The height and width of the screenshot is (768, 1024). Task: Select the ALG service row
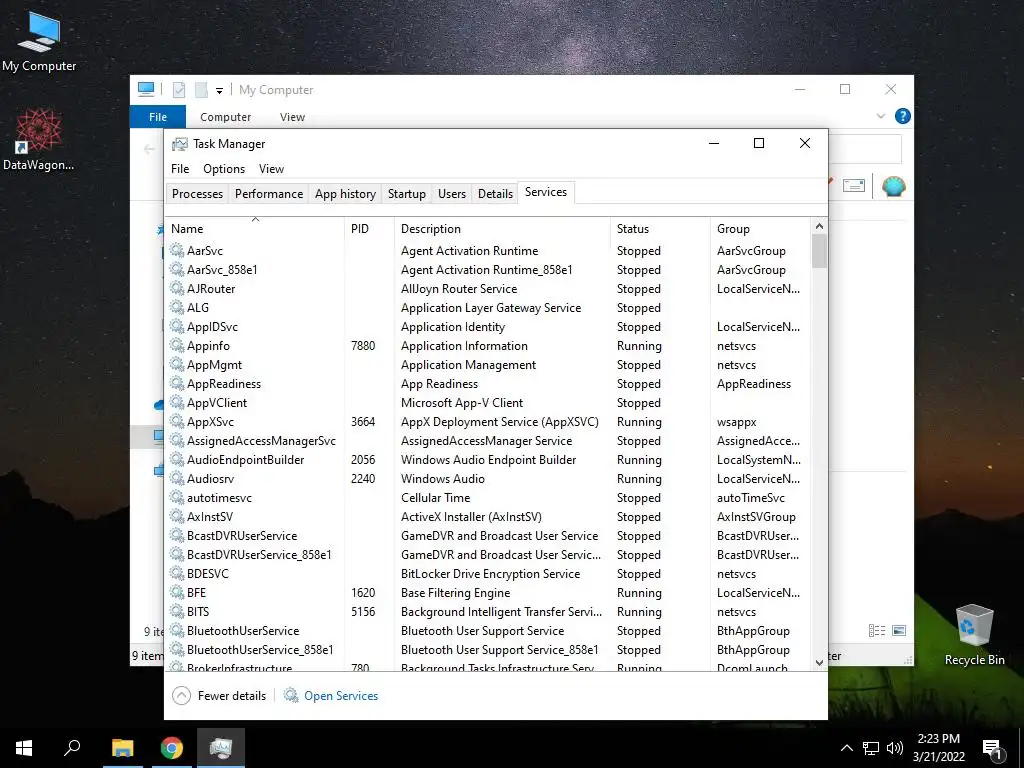[x=487, y=308]
